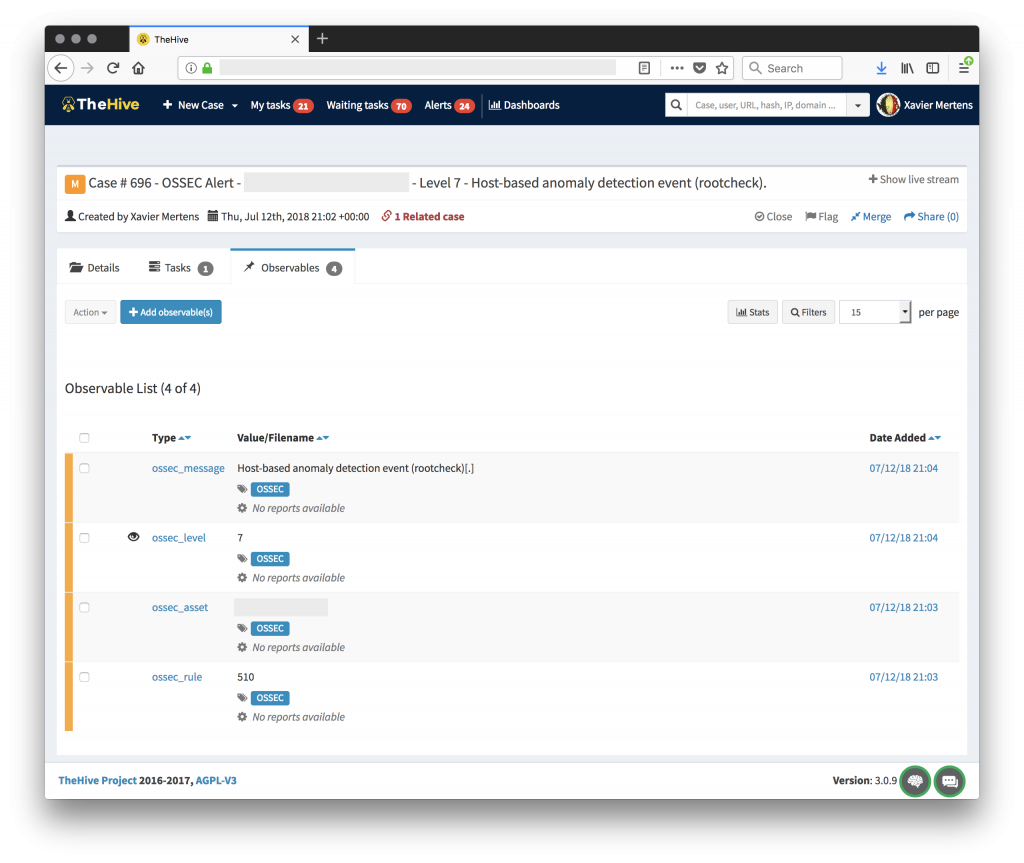Click the browser Search box
The image size is (1024, 863).
click(x=792, y=68)
